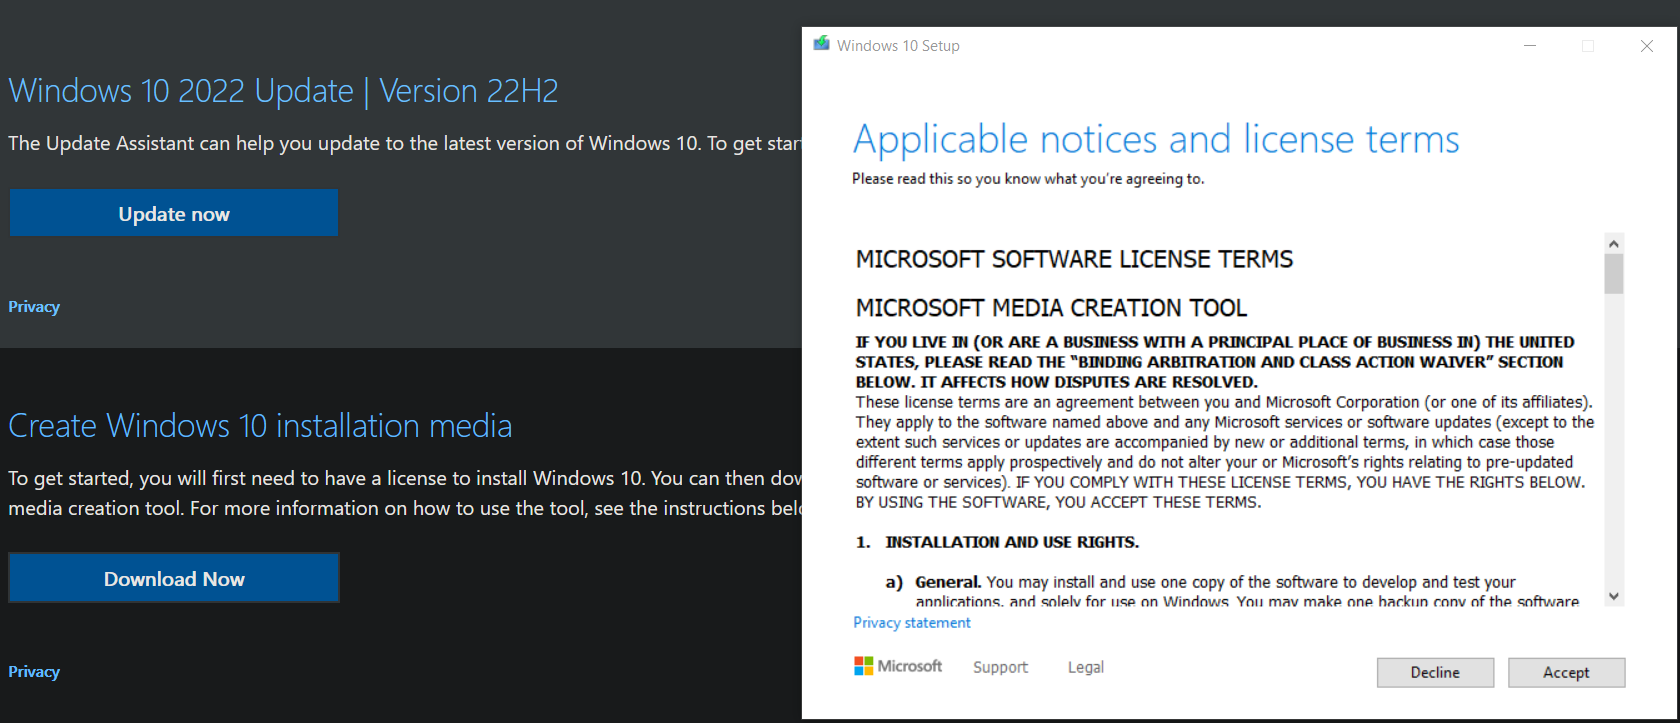Click the license text scrollbar thumb

pos(1613,274)
